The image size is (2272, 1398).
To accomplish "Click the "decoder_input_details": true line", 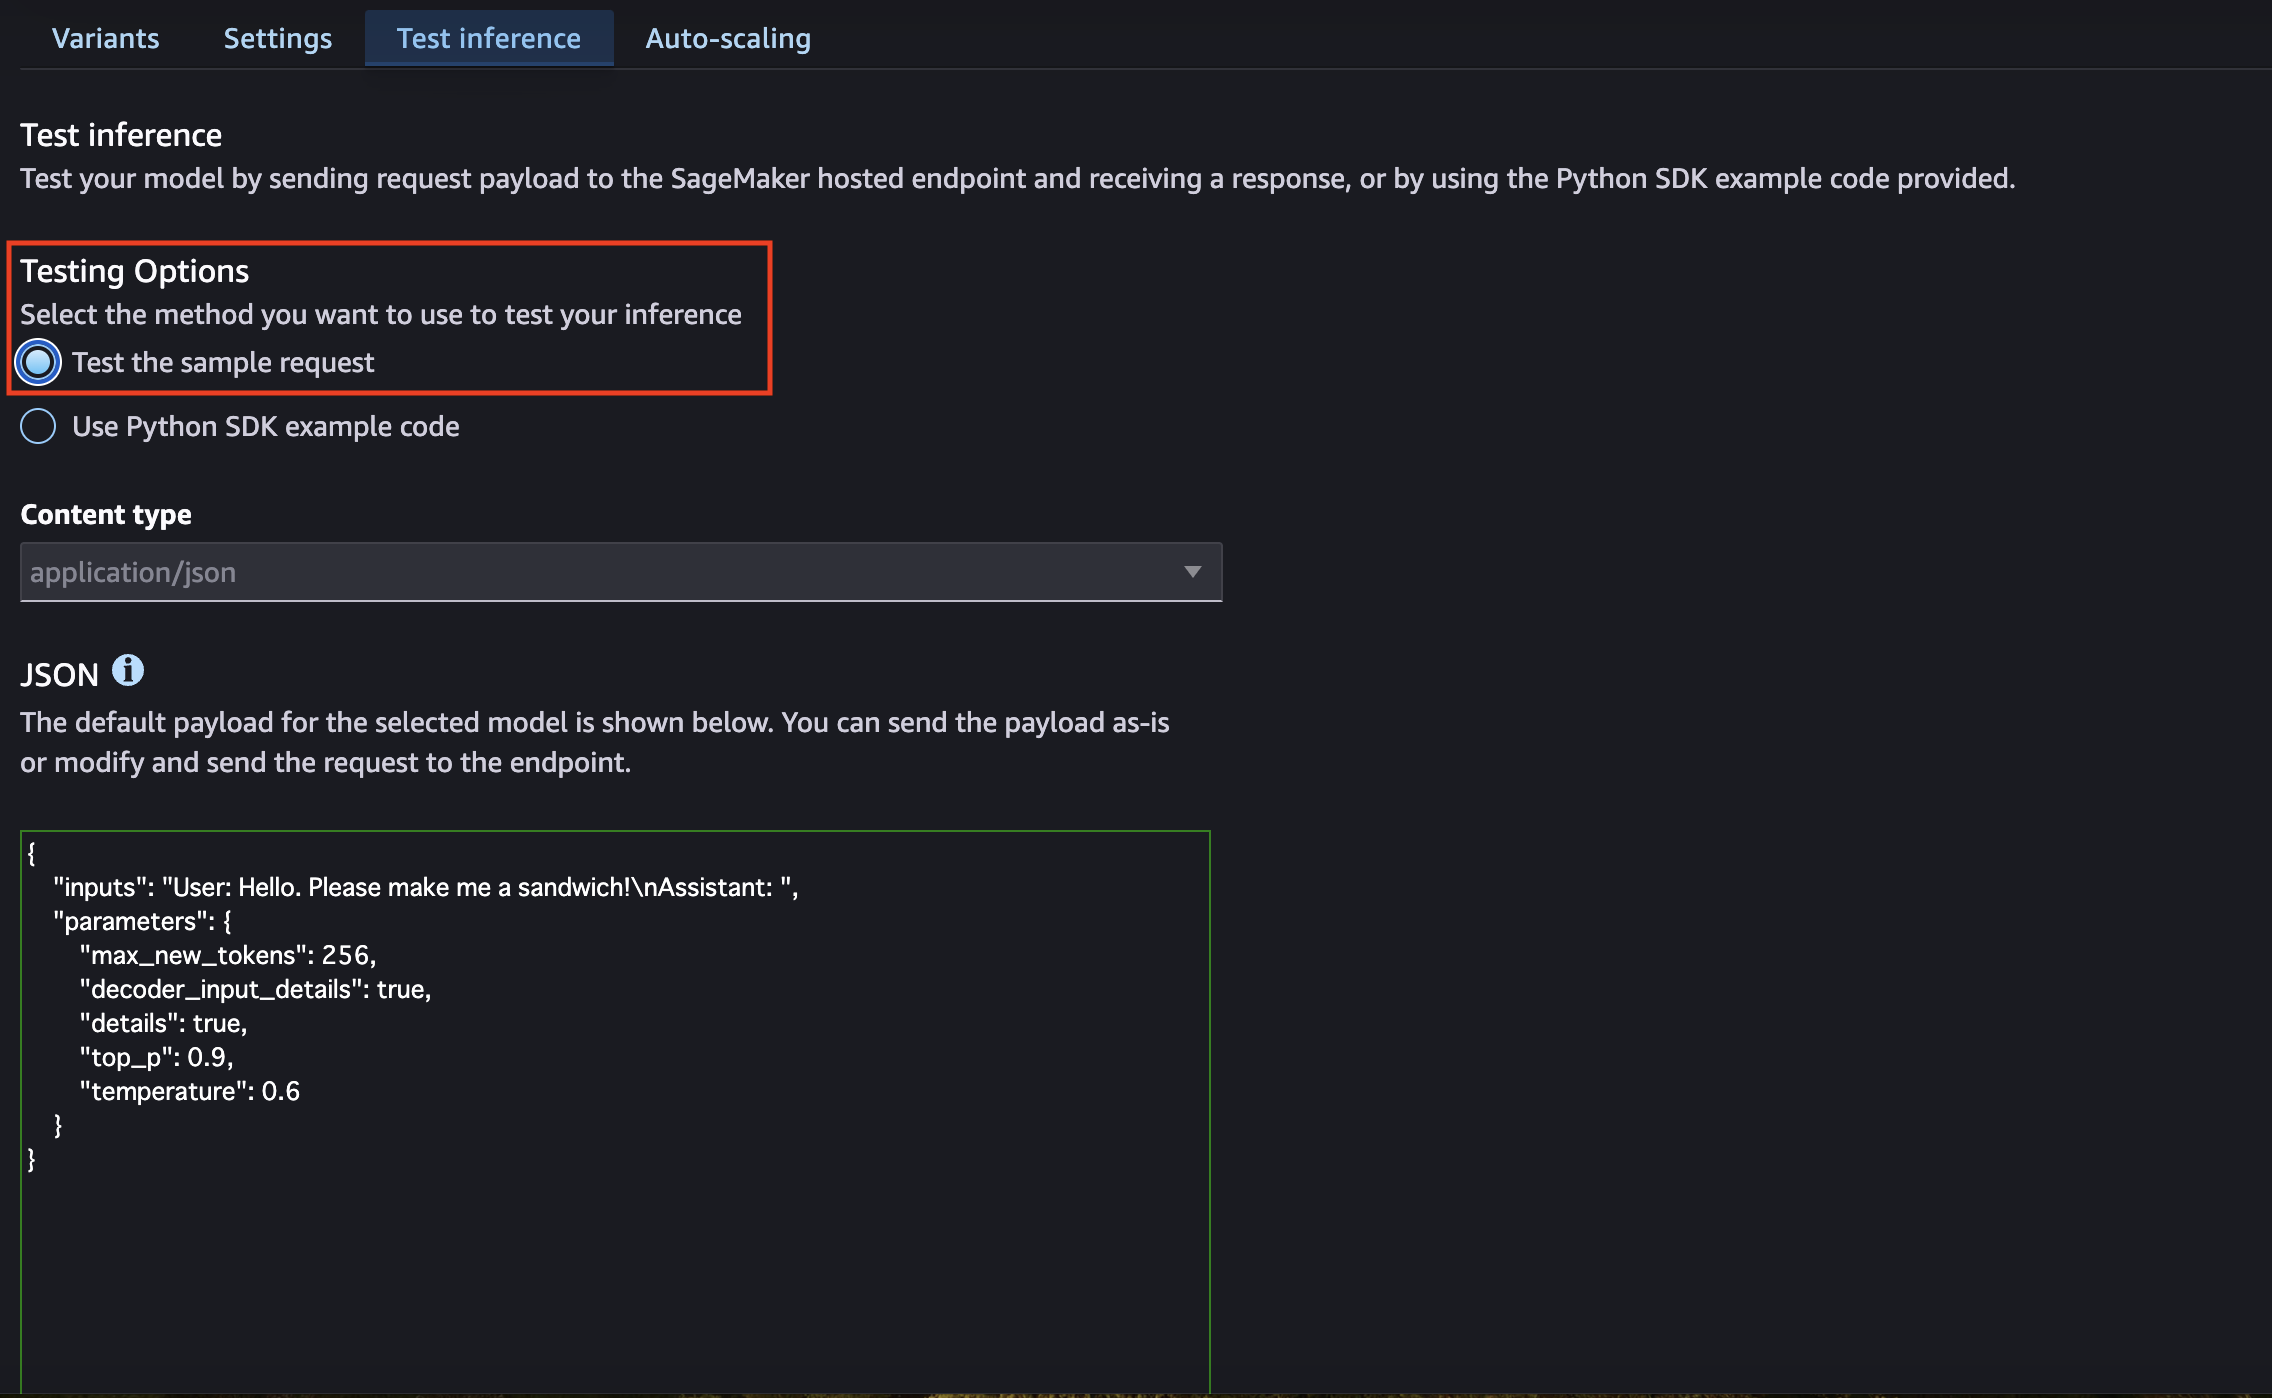I will (x=255, y=989).
